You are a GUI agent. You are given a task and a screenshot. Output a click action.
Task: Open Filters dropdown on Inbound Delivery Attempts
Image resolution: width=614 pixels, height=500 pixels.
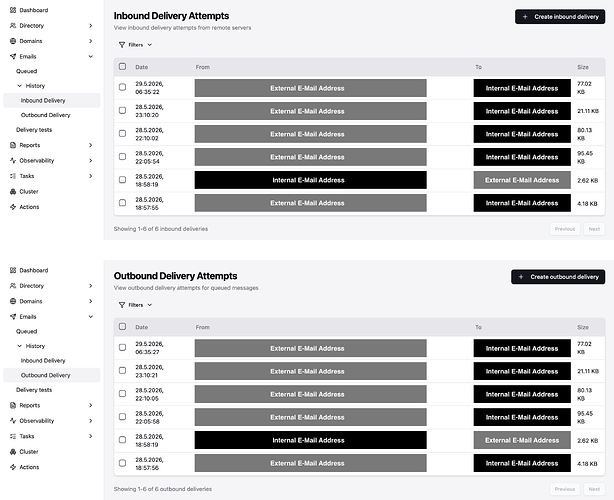135,45
